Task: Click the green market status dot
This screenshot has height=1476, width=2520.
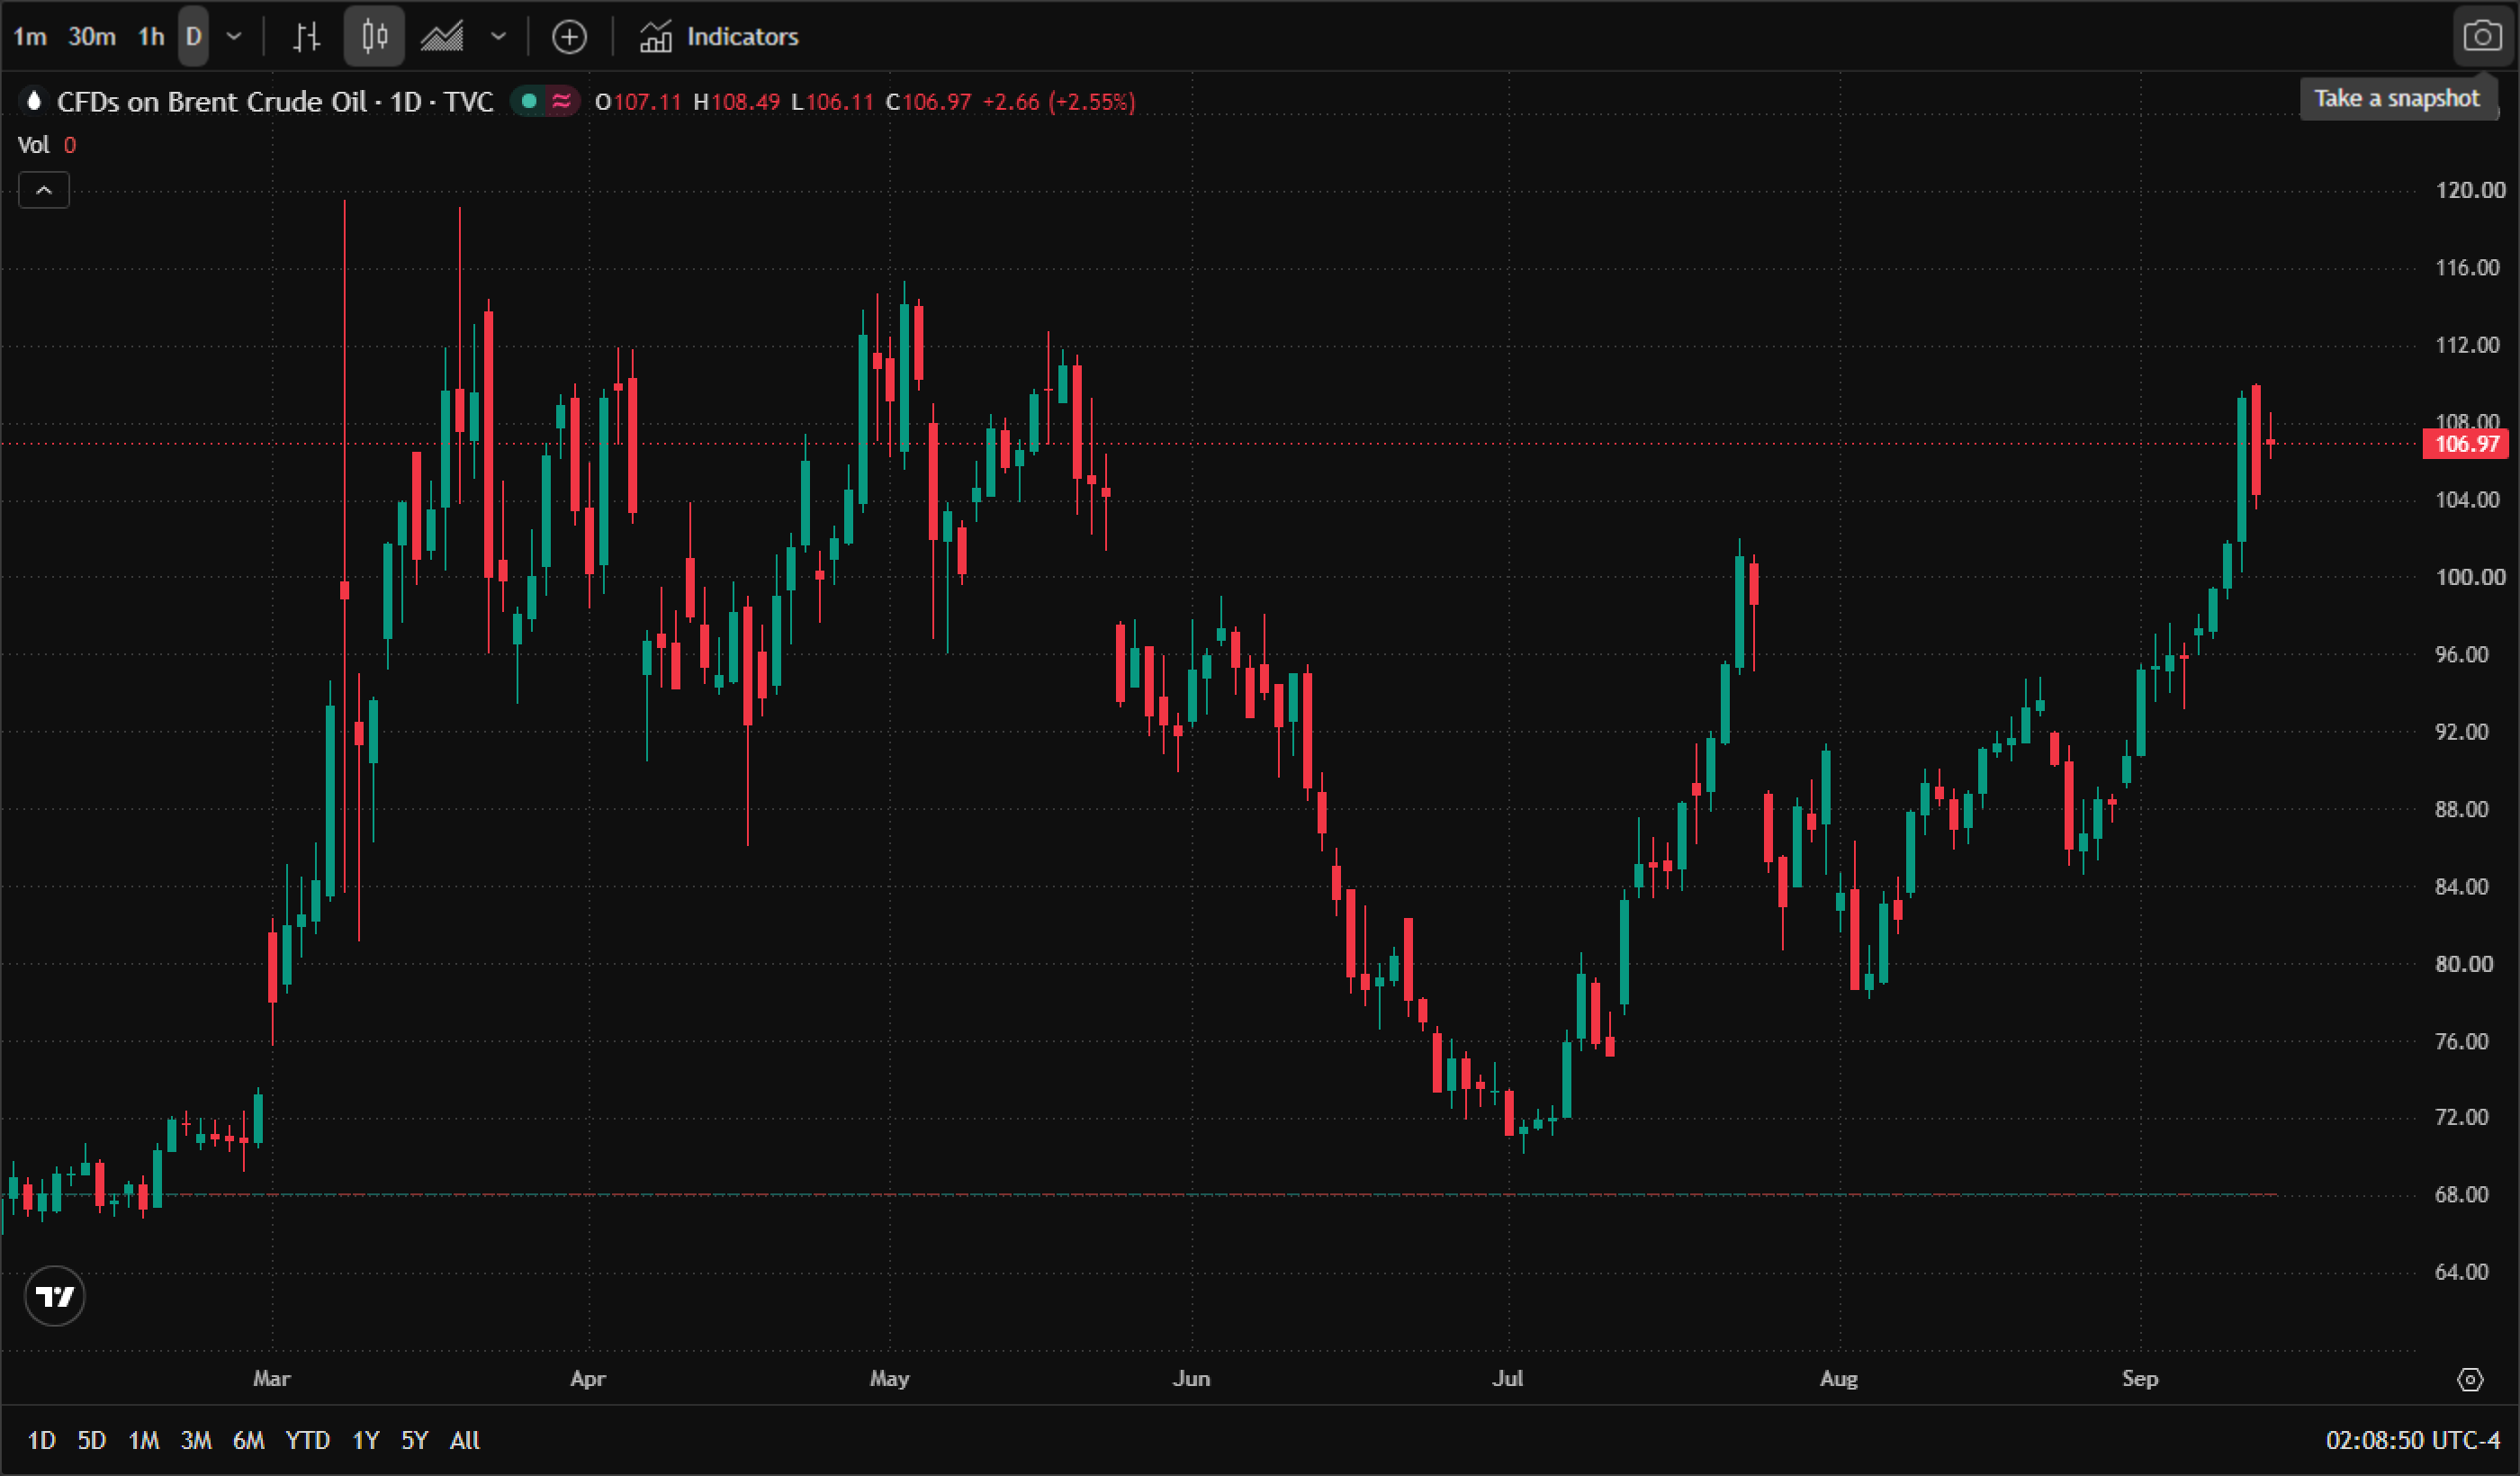Action: pyautogui.click(x=530, y=101)
